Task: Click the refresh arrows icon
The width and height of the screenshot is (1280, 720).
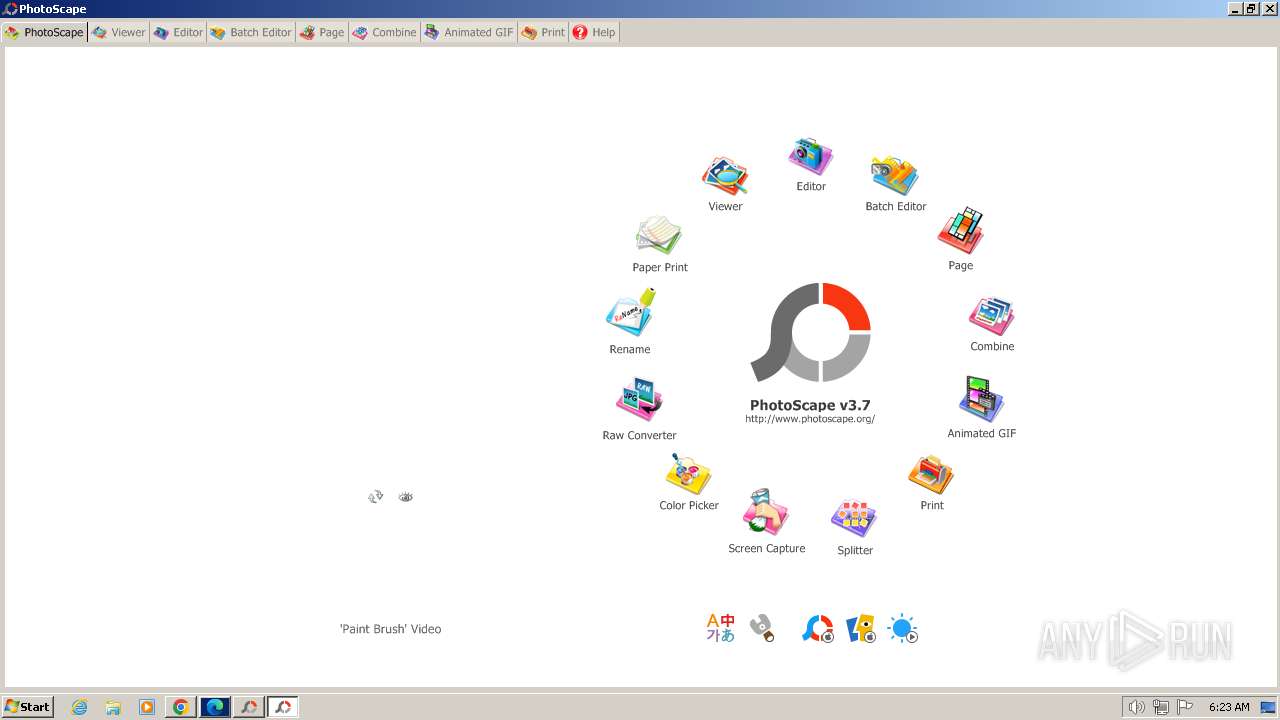Action: (x=376, y=496)
